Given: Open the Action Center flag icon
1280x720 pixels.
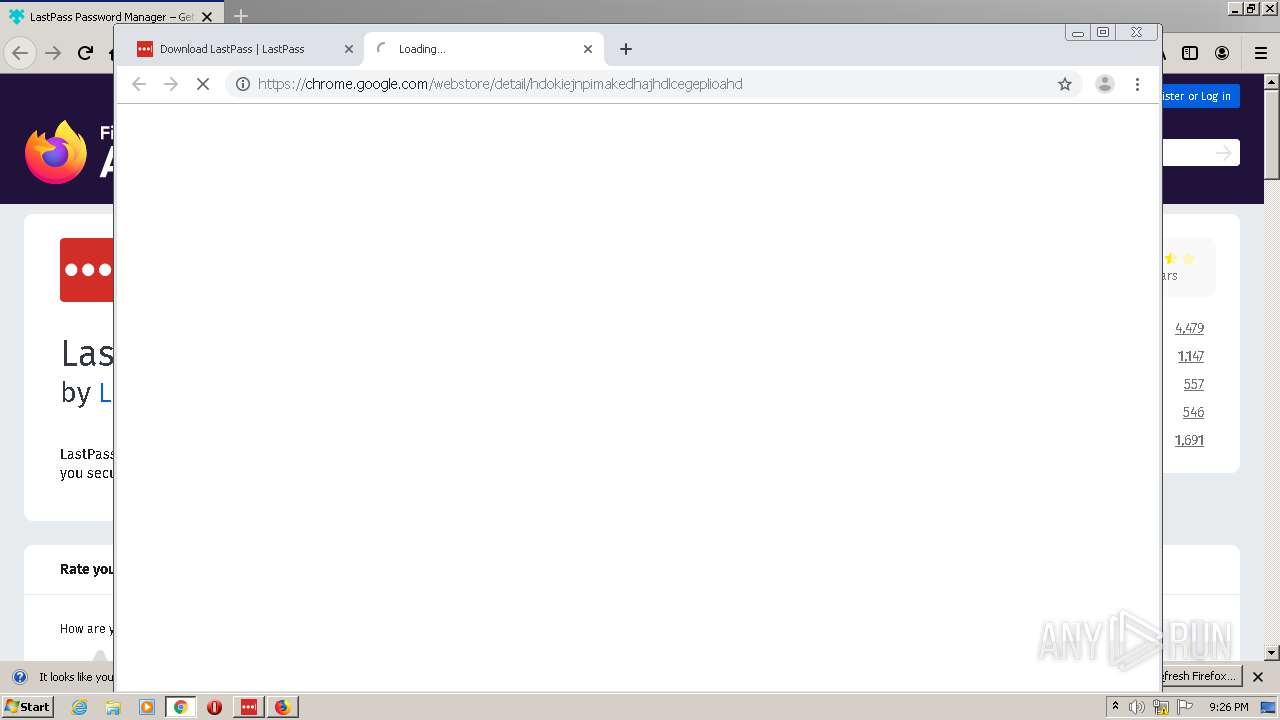Looking at the screenshot, I should point(1185,707).
